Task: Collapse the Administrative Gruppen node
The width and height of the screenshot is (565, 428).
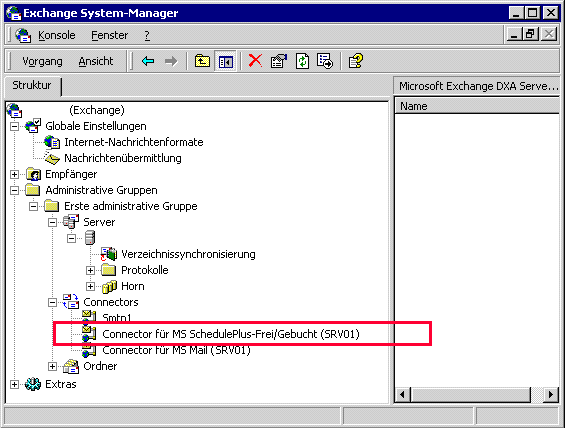Action: pos(14,190)
